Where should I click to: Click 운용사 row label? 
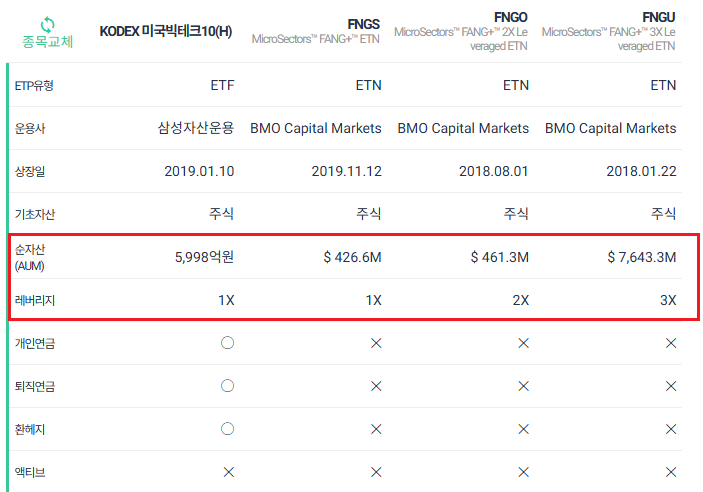click(30, 128)
